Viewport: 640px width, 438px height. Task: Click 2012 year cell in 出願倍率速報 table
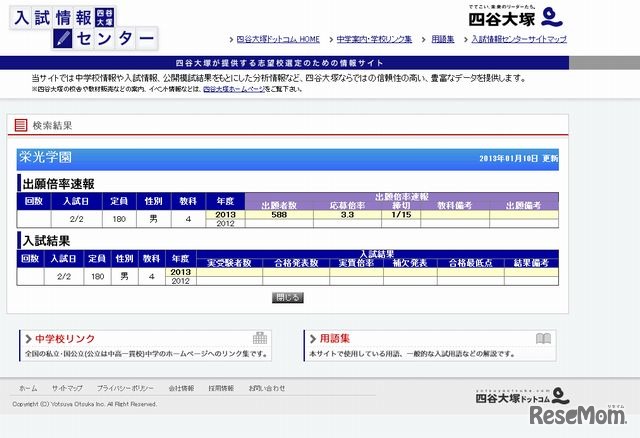tap(225, 223)
